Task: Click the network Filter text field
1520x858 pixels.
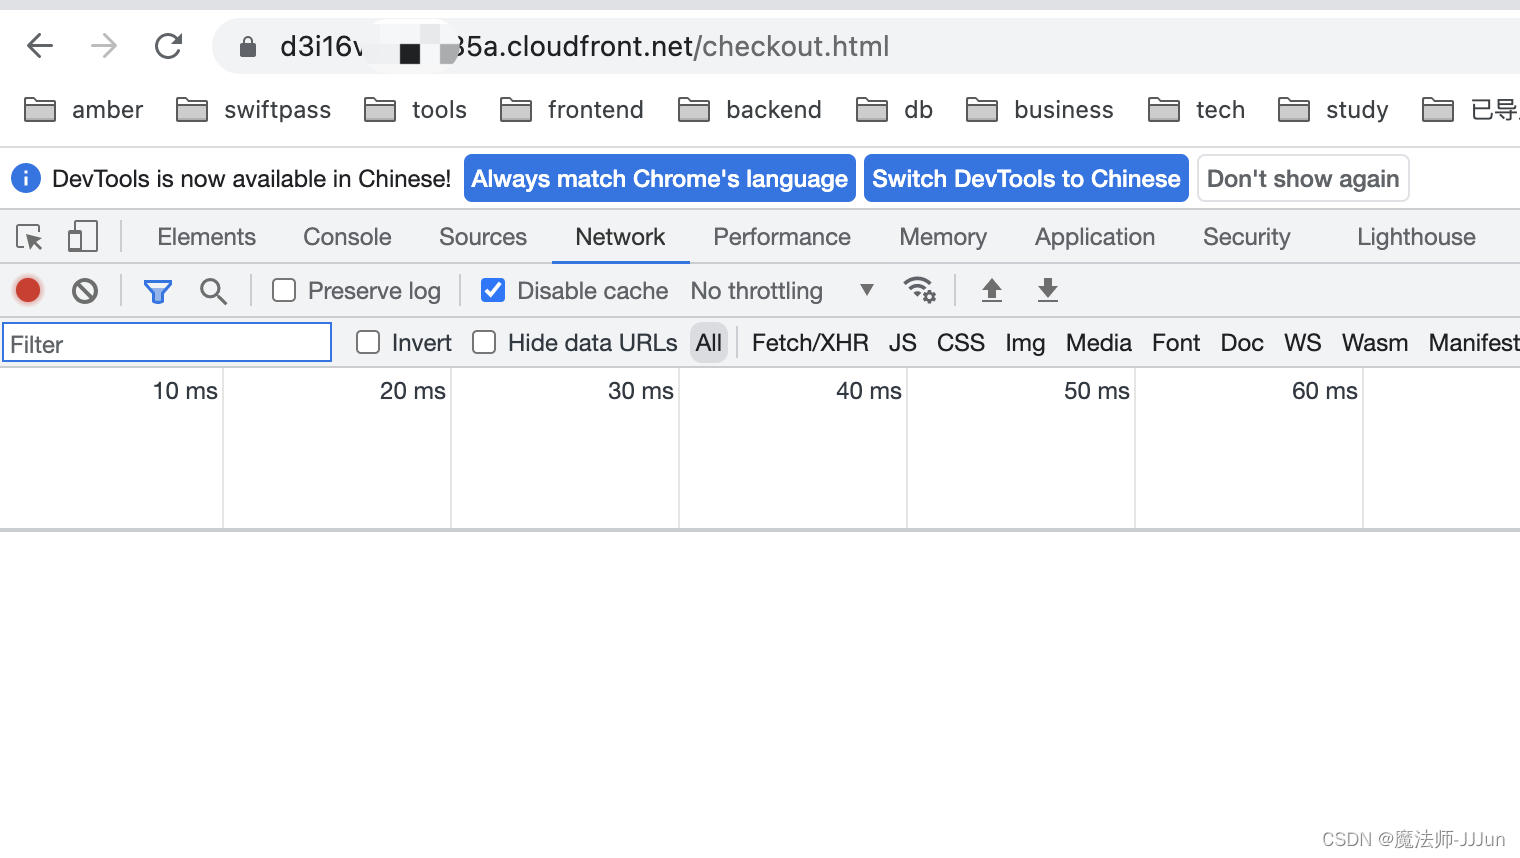Action: click(167, 343)
